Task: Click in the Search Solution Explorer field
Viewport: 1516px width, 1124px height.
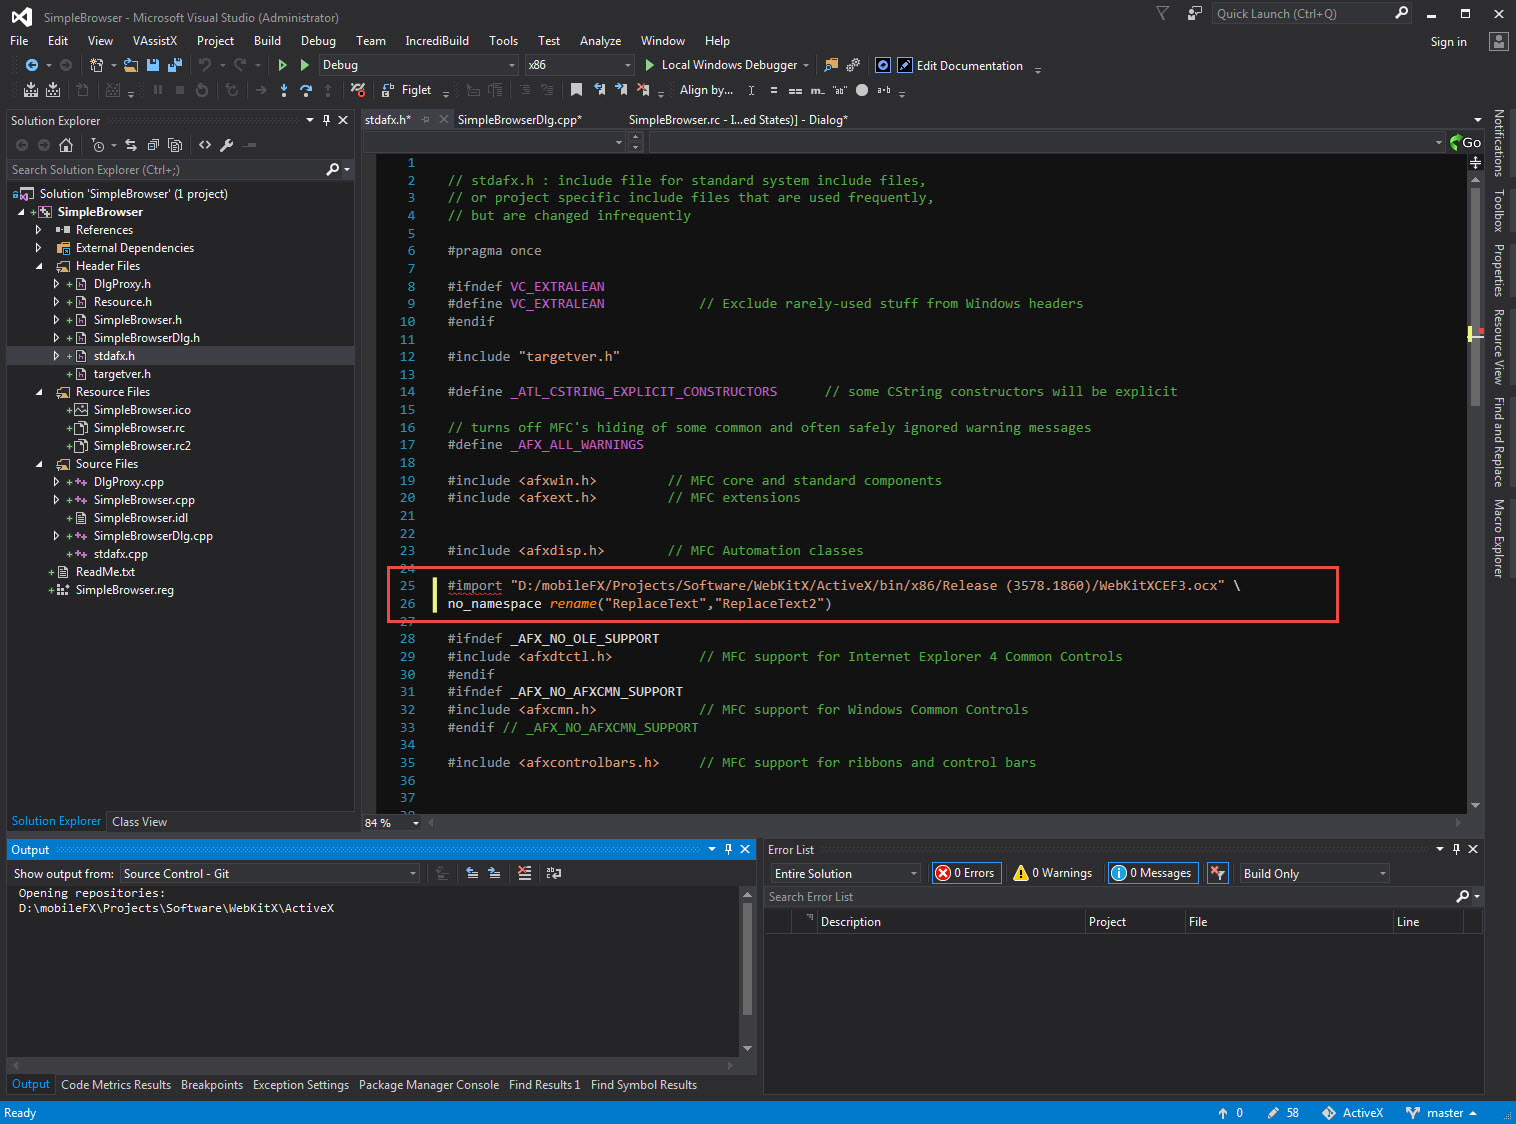Action: pos(167,170)
